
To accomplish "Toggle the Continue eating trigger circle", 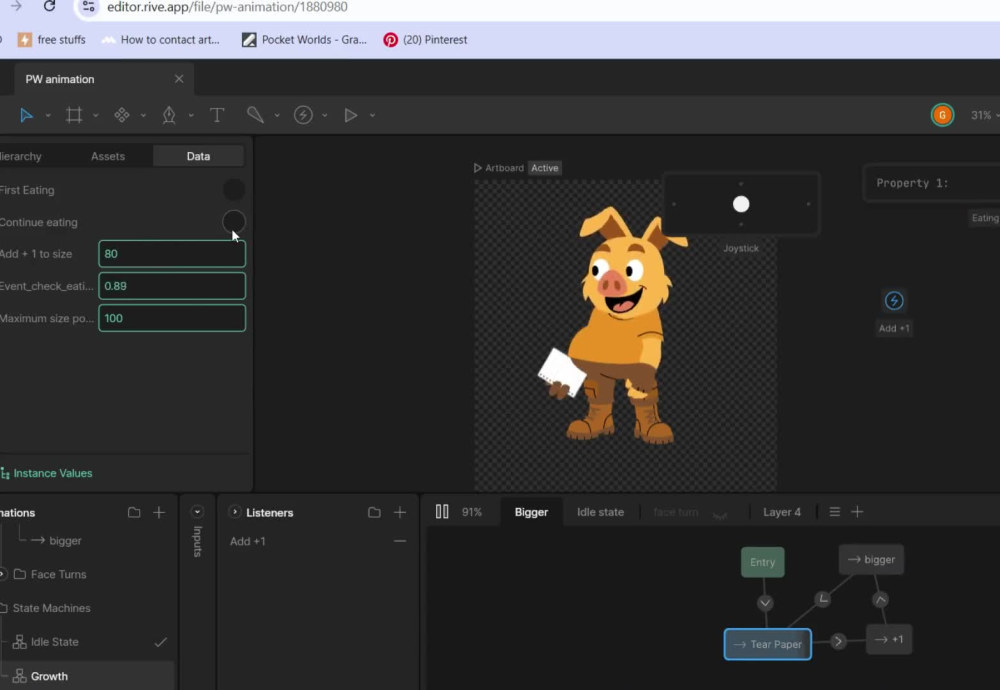I will coord(233,222).
